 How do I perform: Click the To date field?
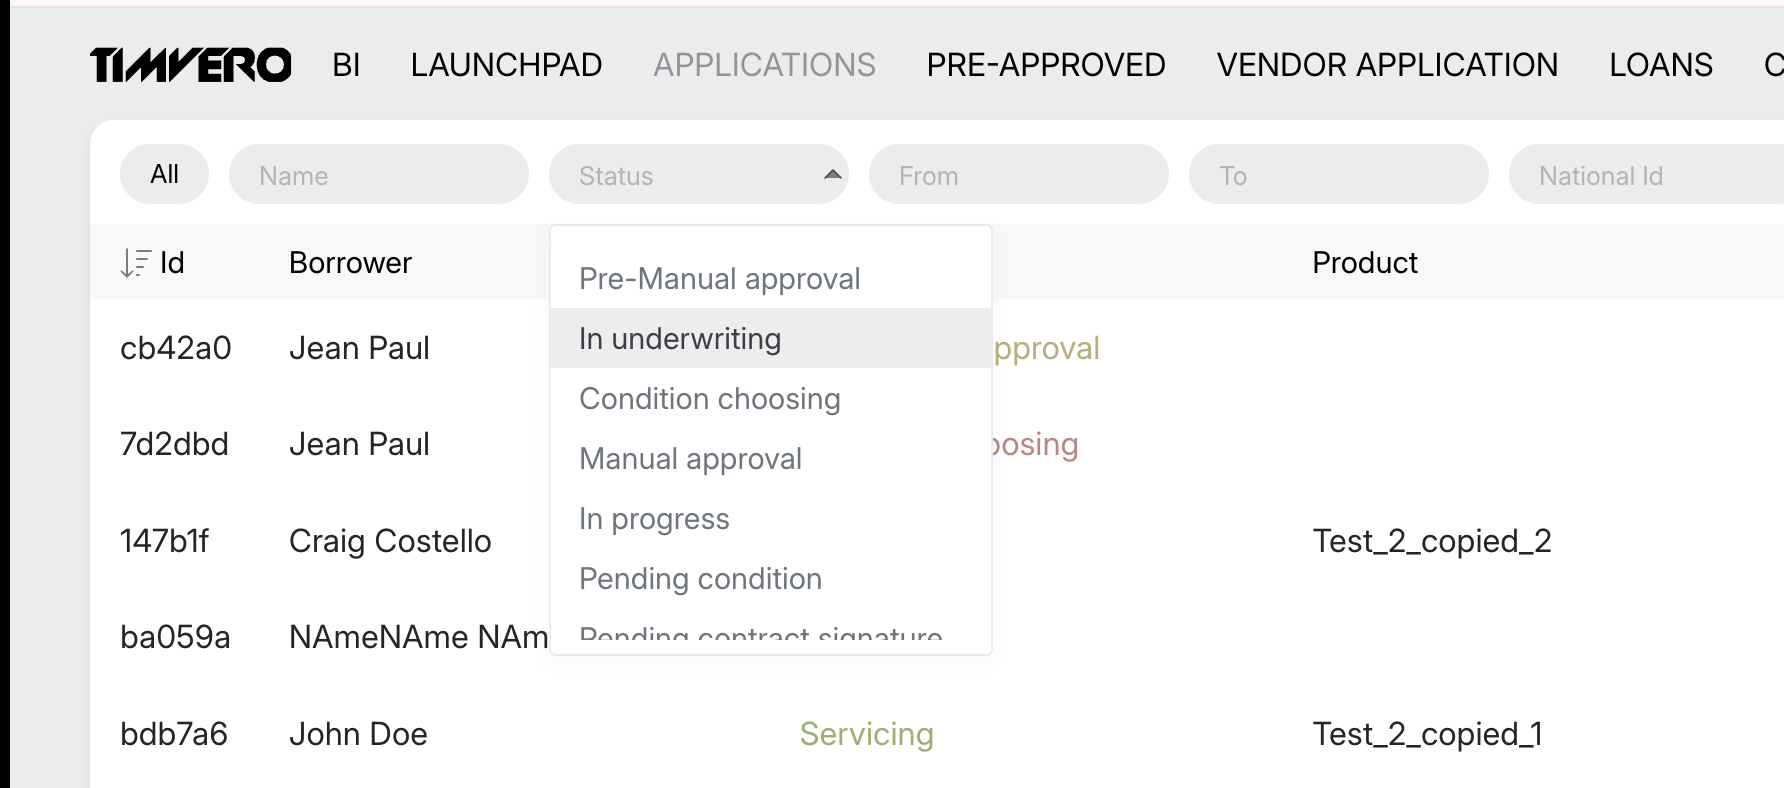[x=1338, y=175]
